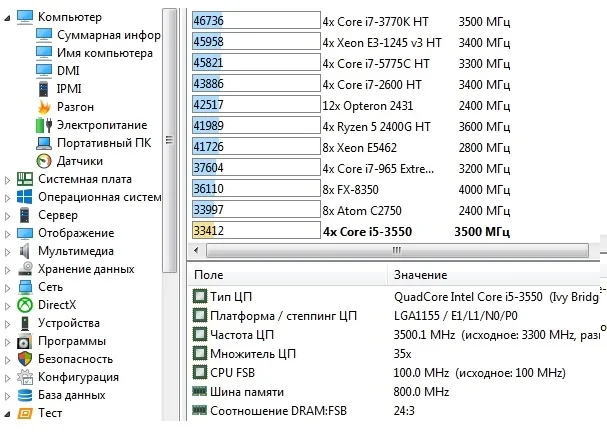Click the CPU FSB field row
The width and height of the screenshot is (607, 433).
click(395, 373)
